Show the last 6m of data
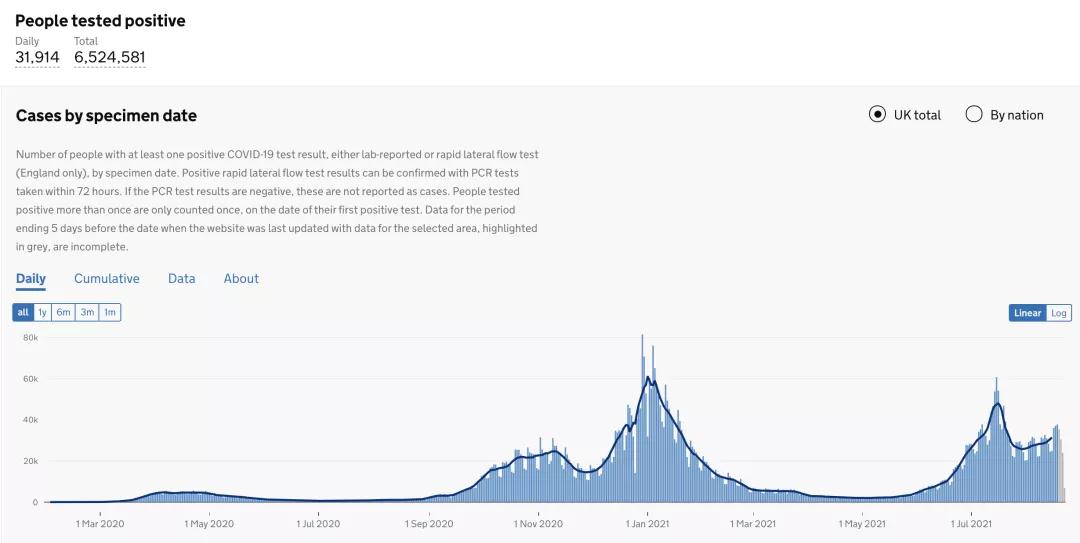The image size is (1080, 543). pos(63,312)
